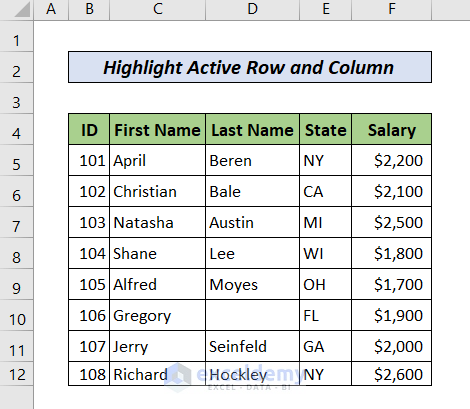Screen dimensions: 470x409
Task: Select the cell containing 'Lee'
Action: (252, 253)
